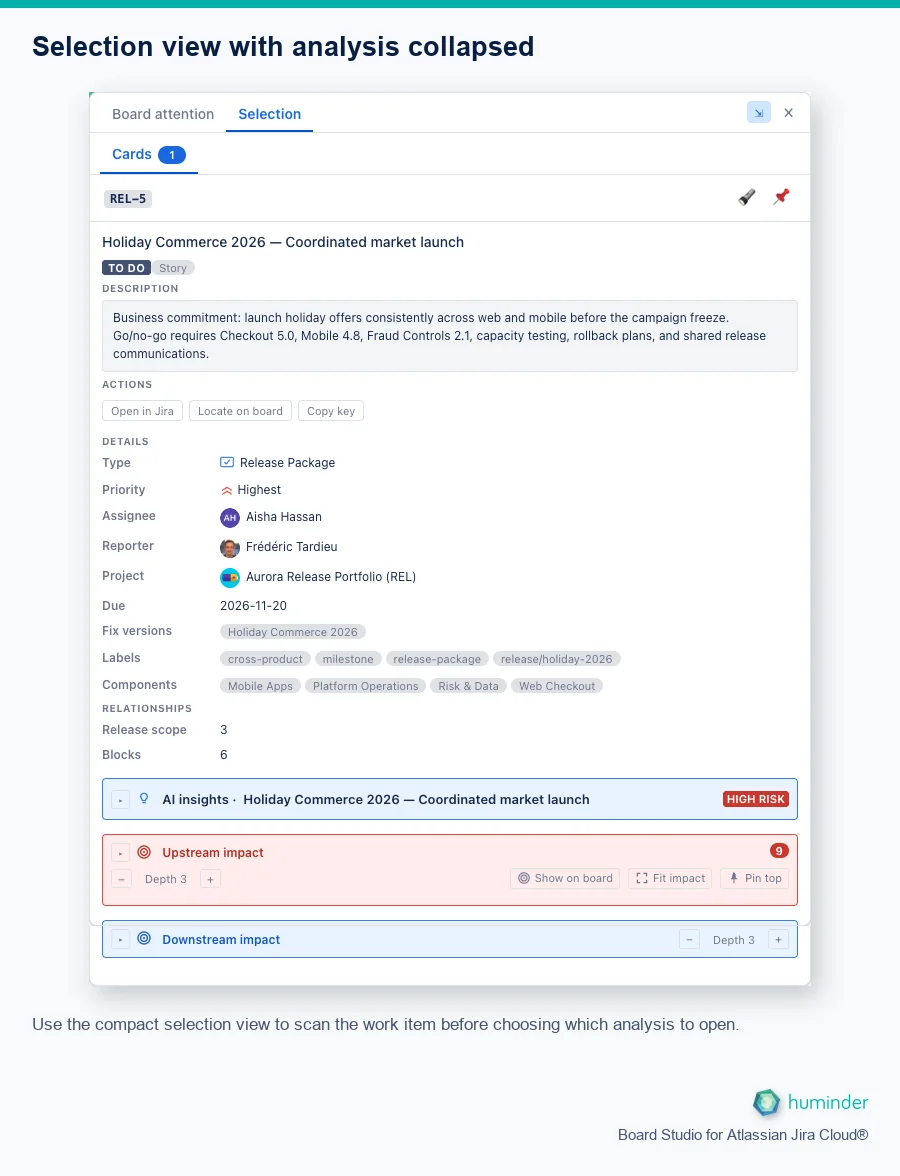Screen dimensions: 900x1176
Task: Click the Risk & Data component chip
Action: pos(468,686)
